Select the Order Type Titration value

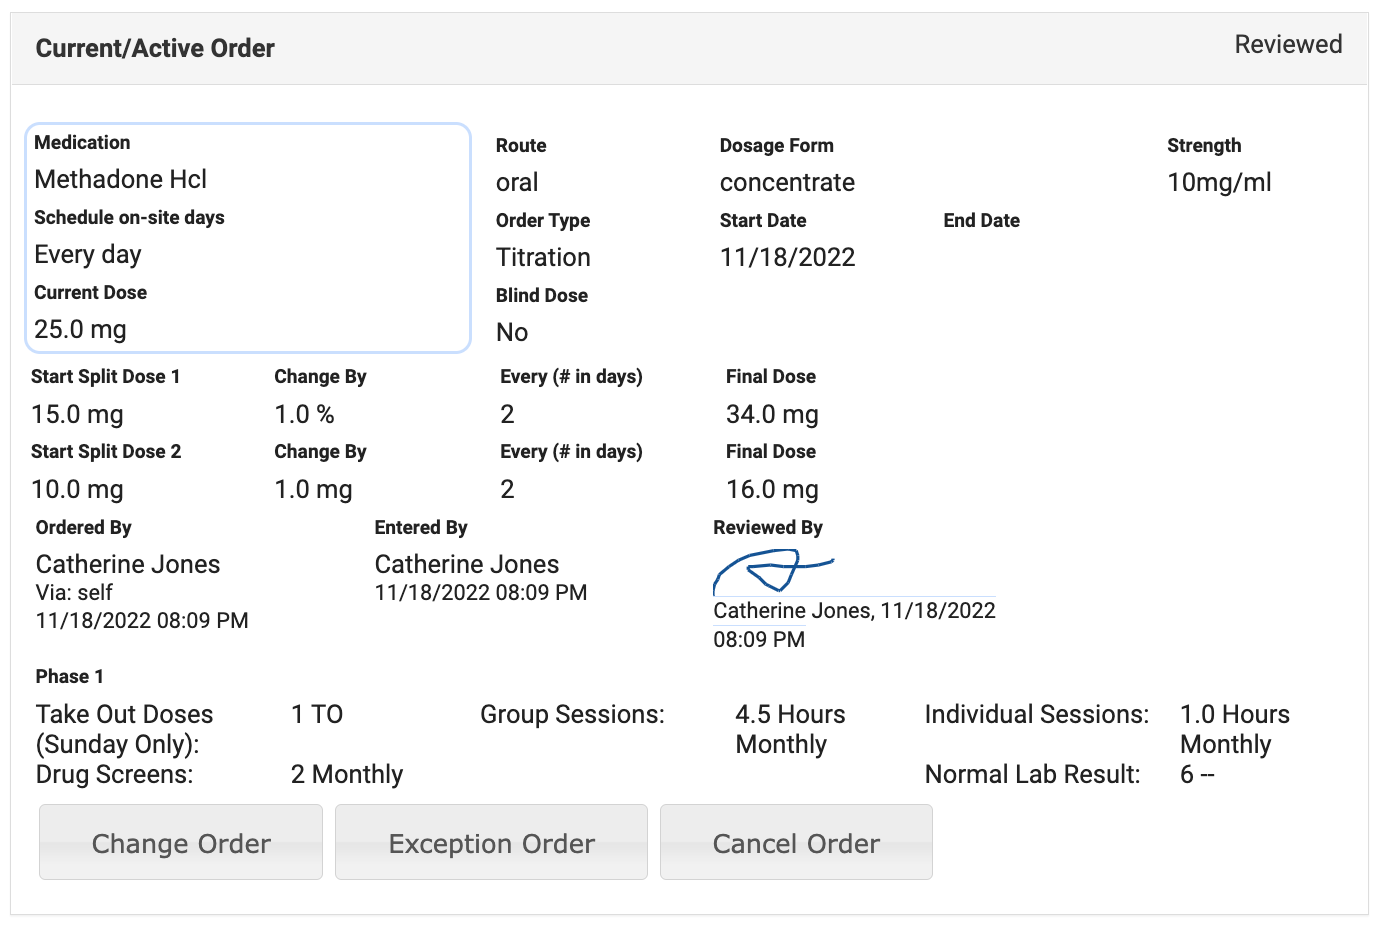543,257
